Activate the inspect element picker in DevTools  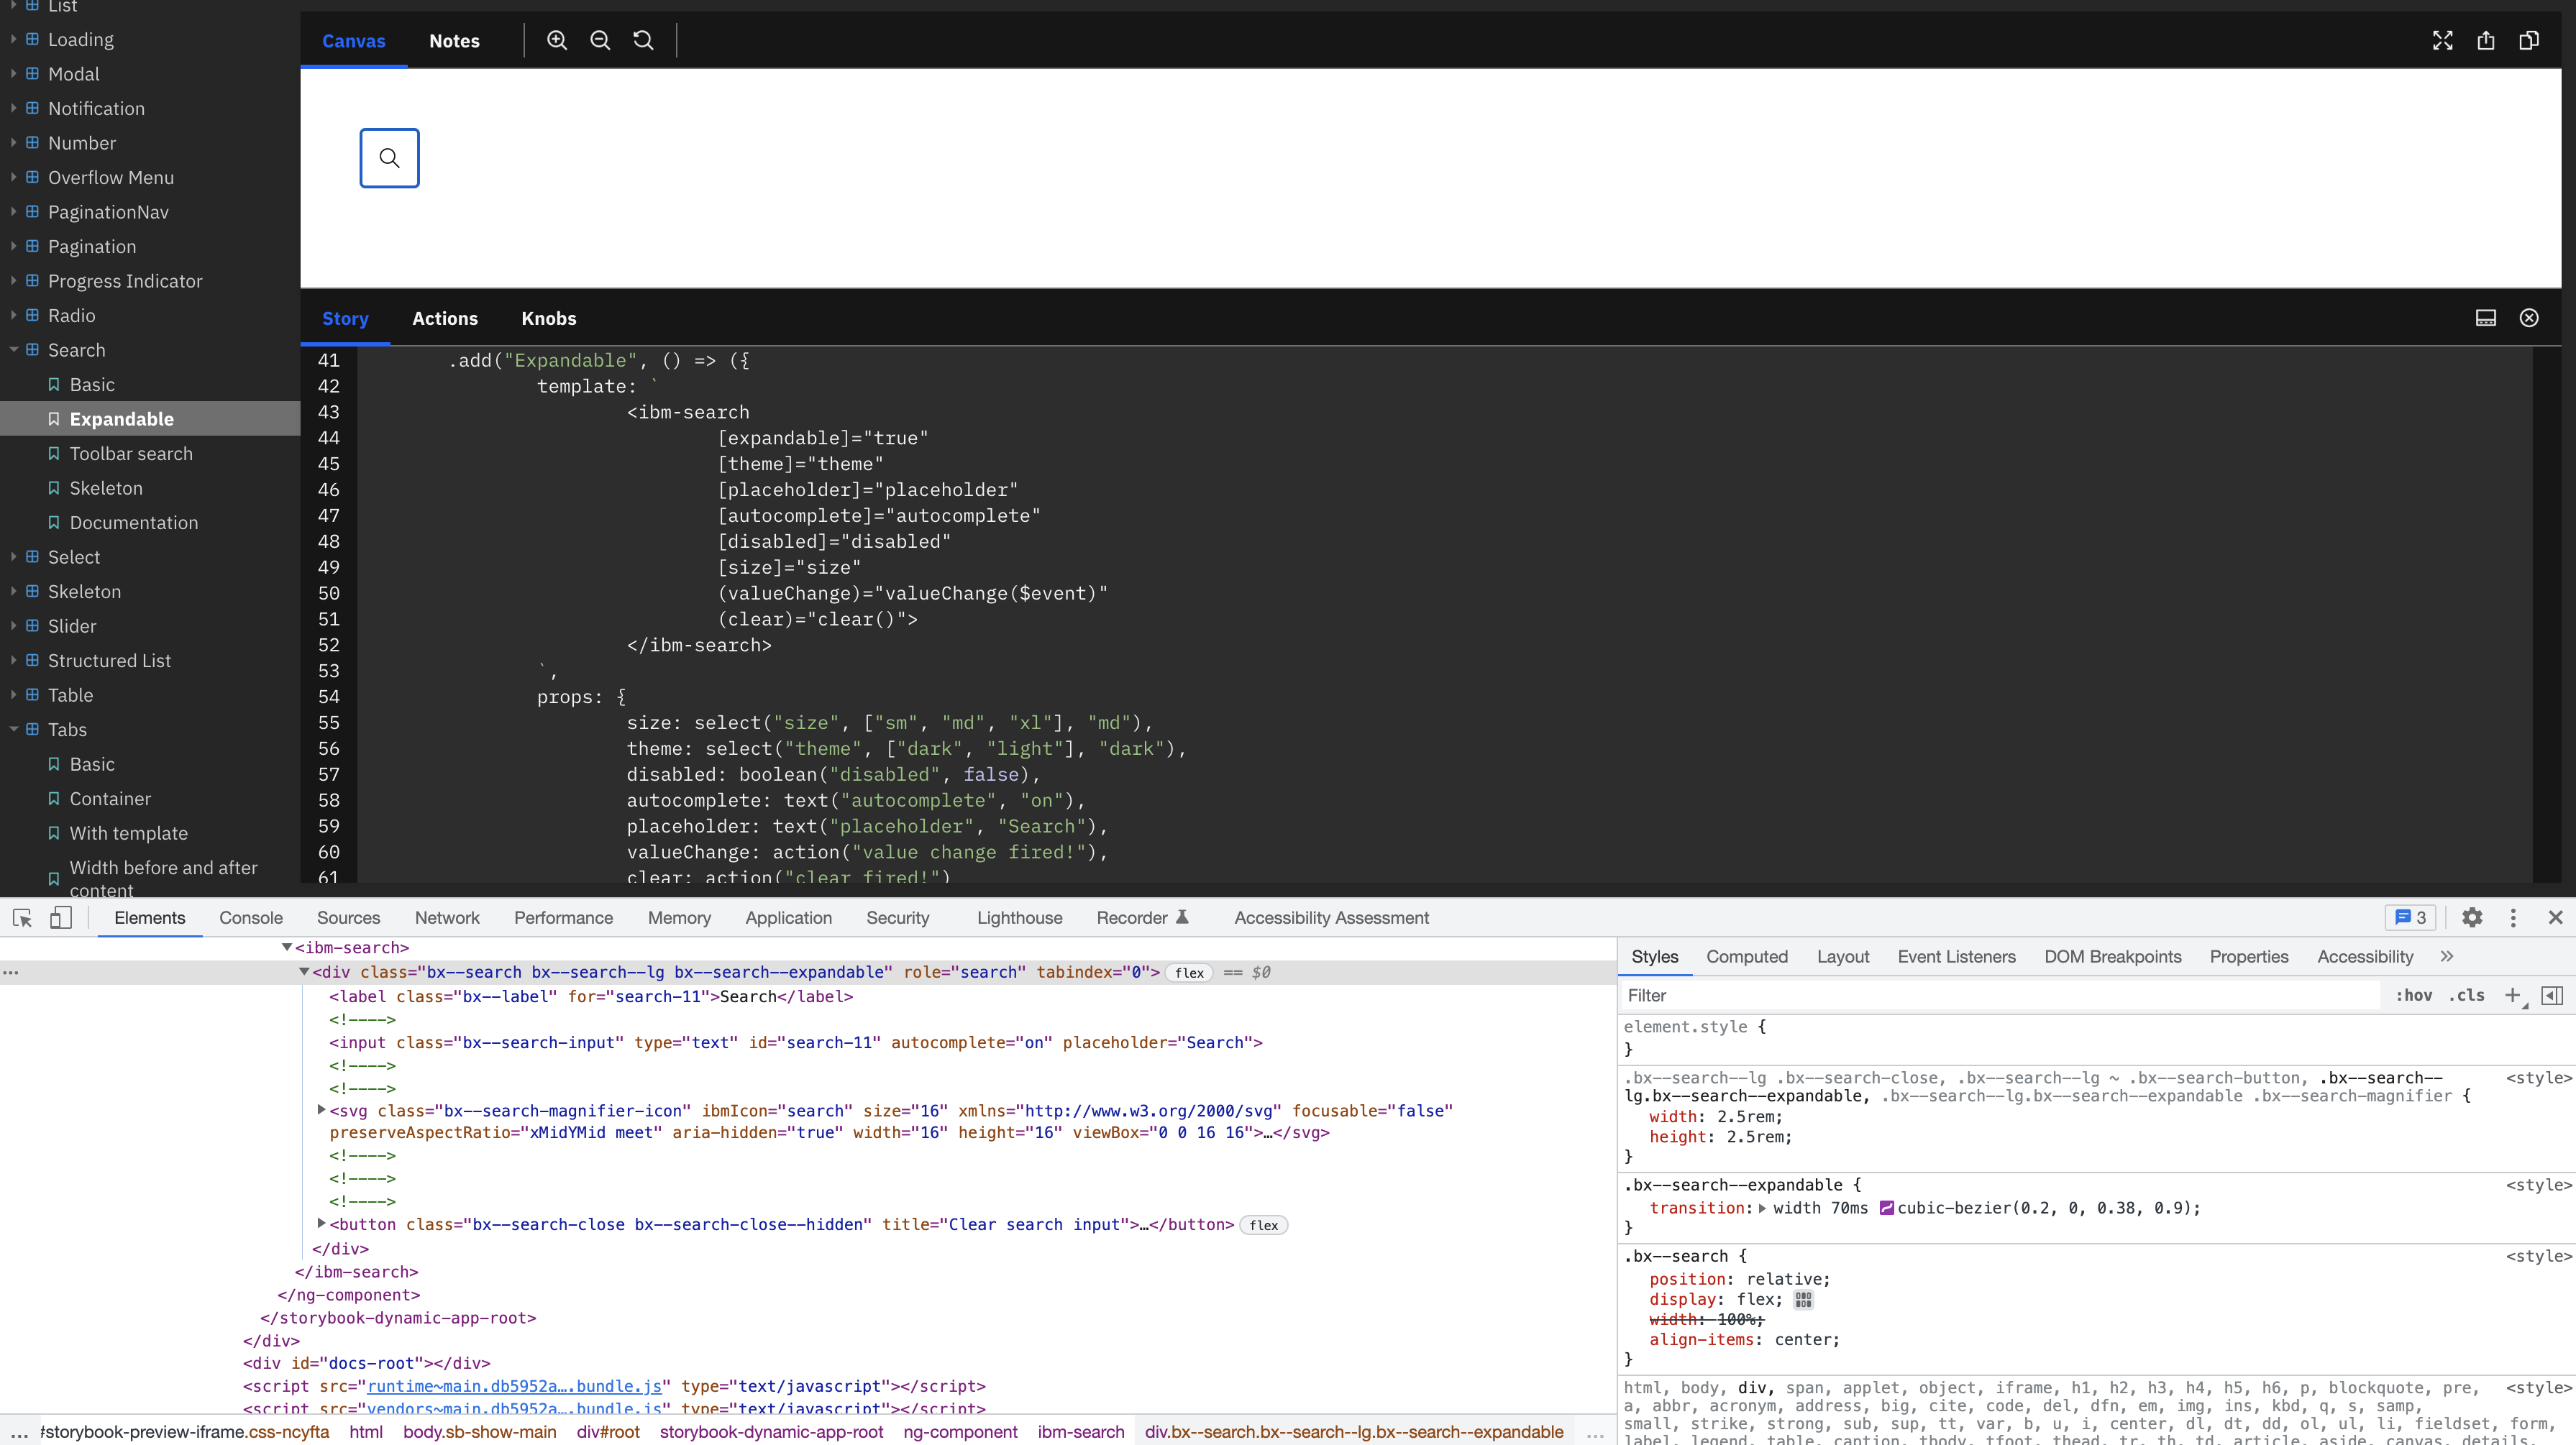point(22,917)
